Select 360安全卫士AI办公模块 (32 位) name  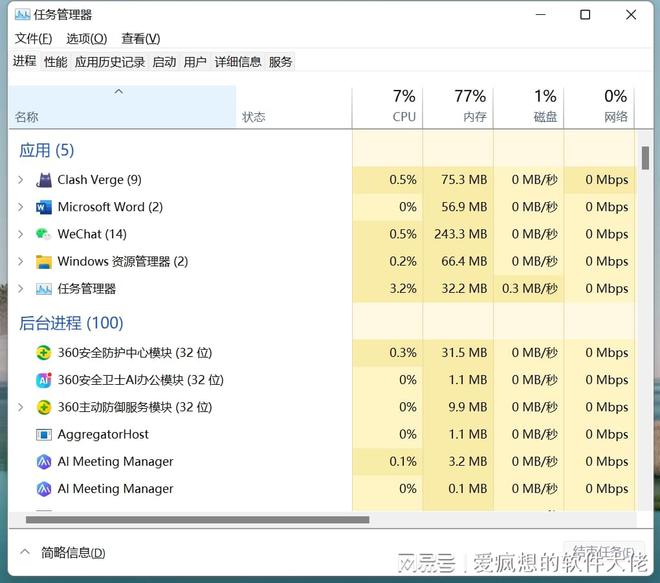(x=141, y=380)
